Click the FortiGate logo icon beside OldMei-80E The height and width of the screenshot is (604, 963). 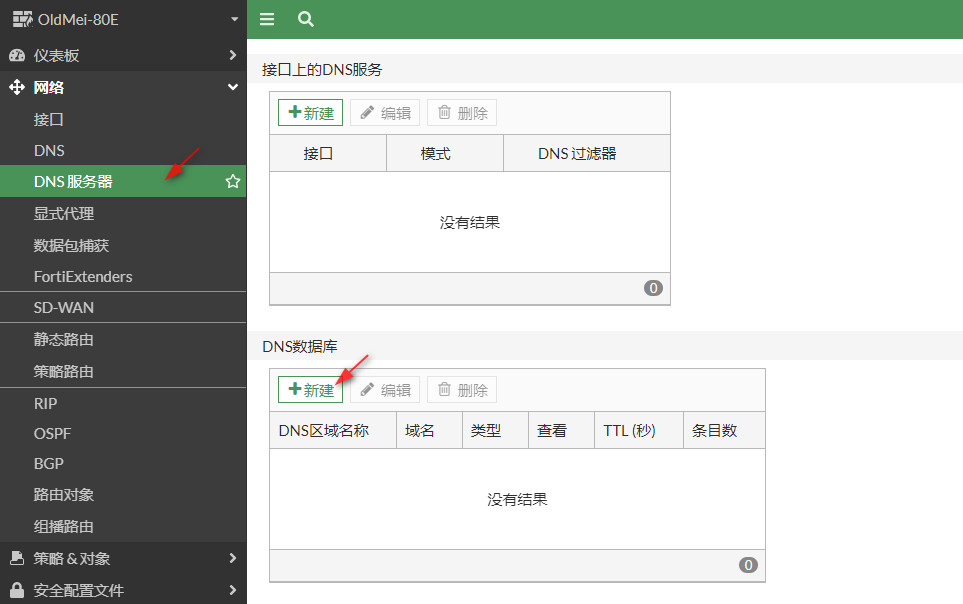(23, 19)
